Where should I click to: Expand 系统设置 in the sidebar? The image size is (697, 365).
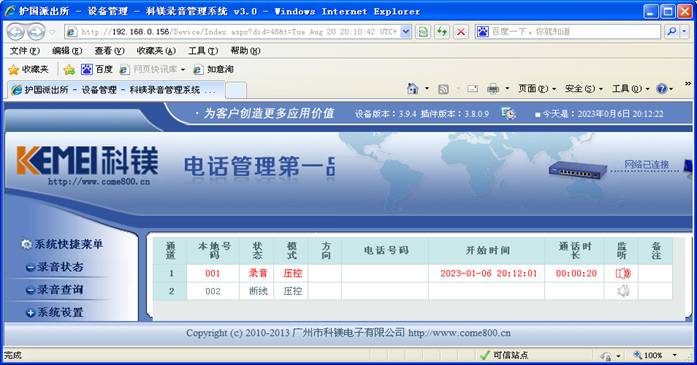tap(55, 312)
